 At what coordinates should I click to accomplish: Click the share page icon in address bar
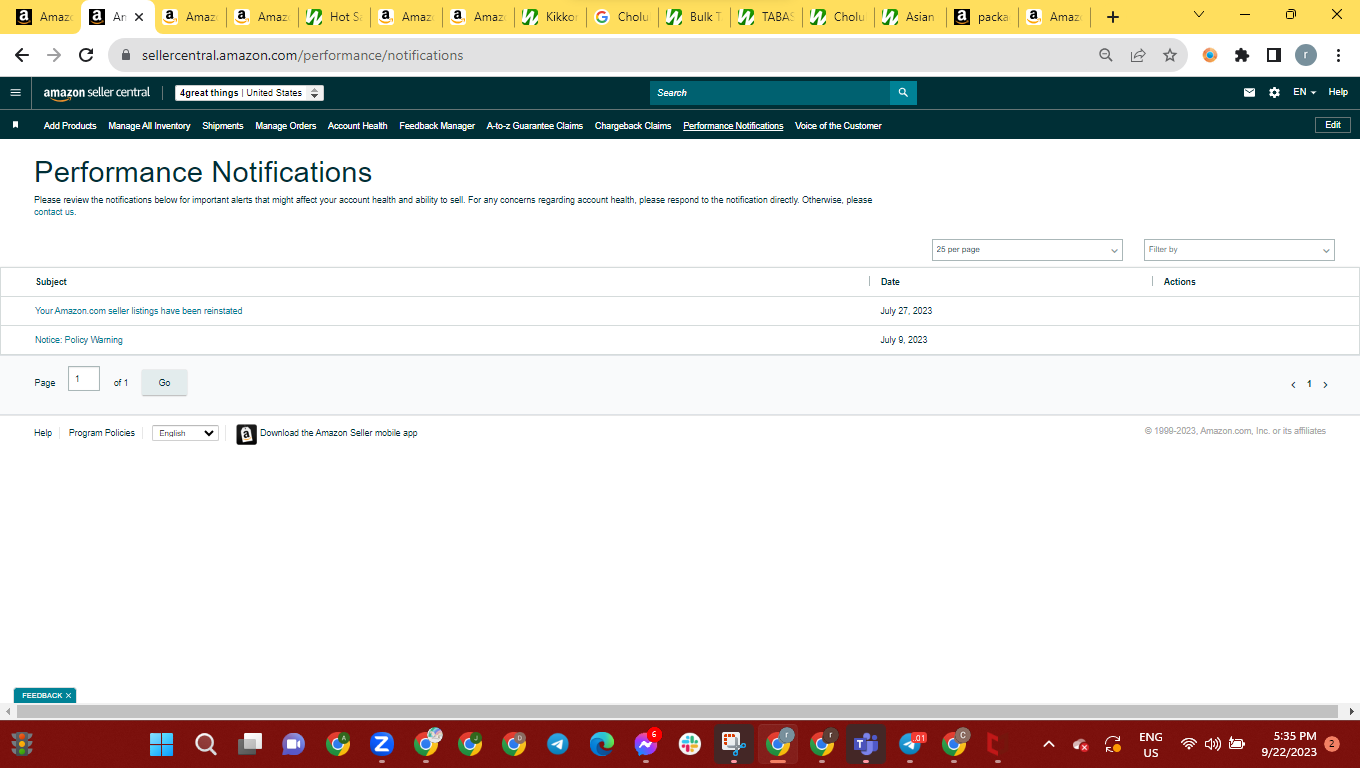1138,55
